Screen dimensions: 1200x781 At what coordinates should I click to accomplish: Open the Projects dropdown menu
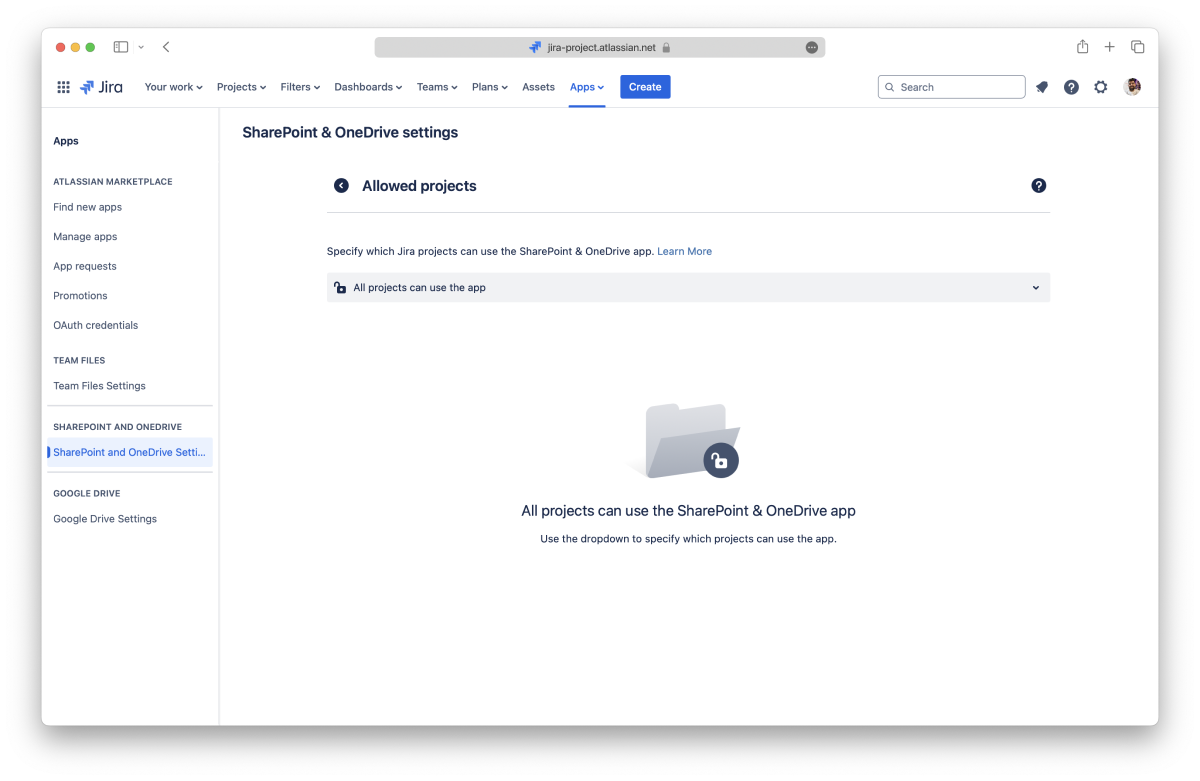pyautogui.click(x=241, y=87)
